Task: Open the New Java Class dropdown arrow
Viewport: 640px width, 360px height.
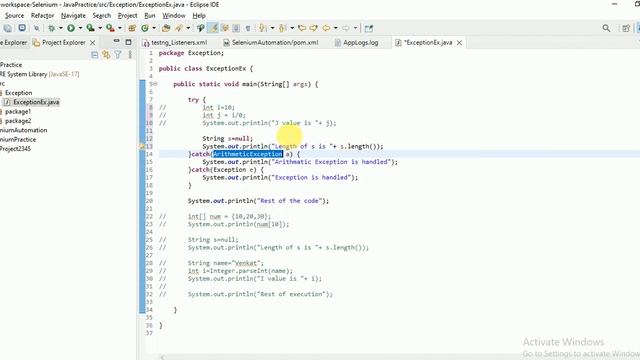Action: [x=154, y=28]
